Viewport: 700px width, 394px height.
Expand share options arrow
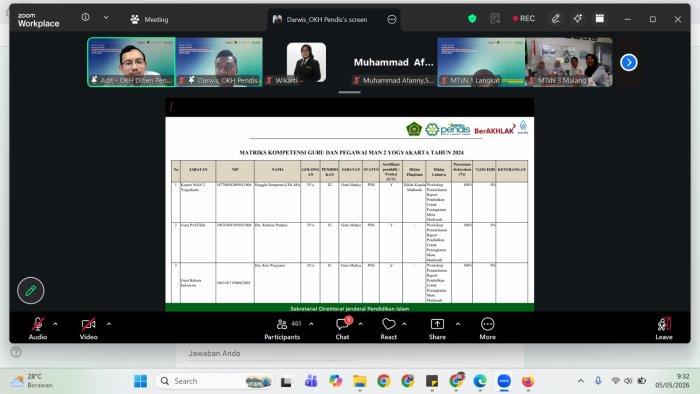click(x=458, y=324)
